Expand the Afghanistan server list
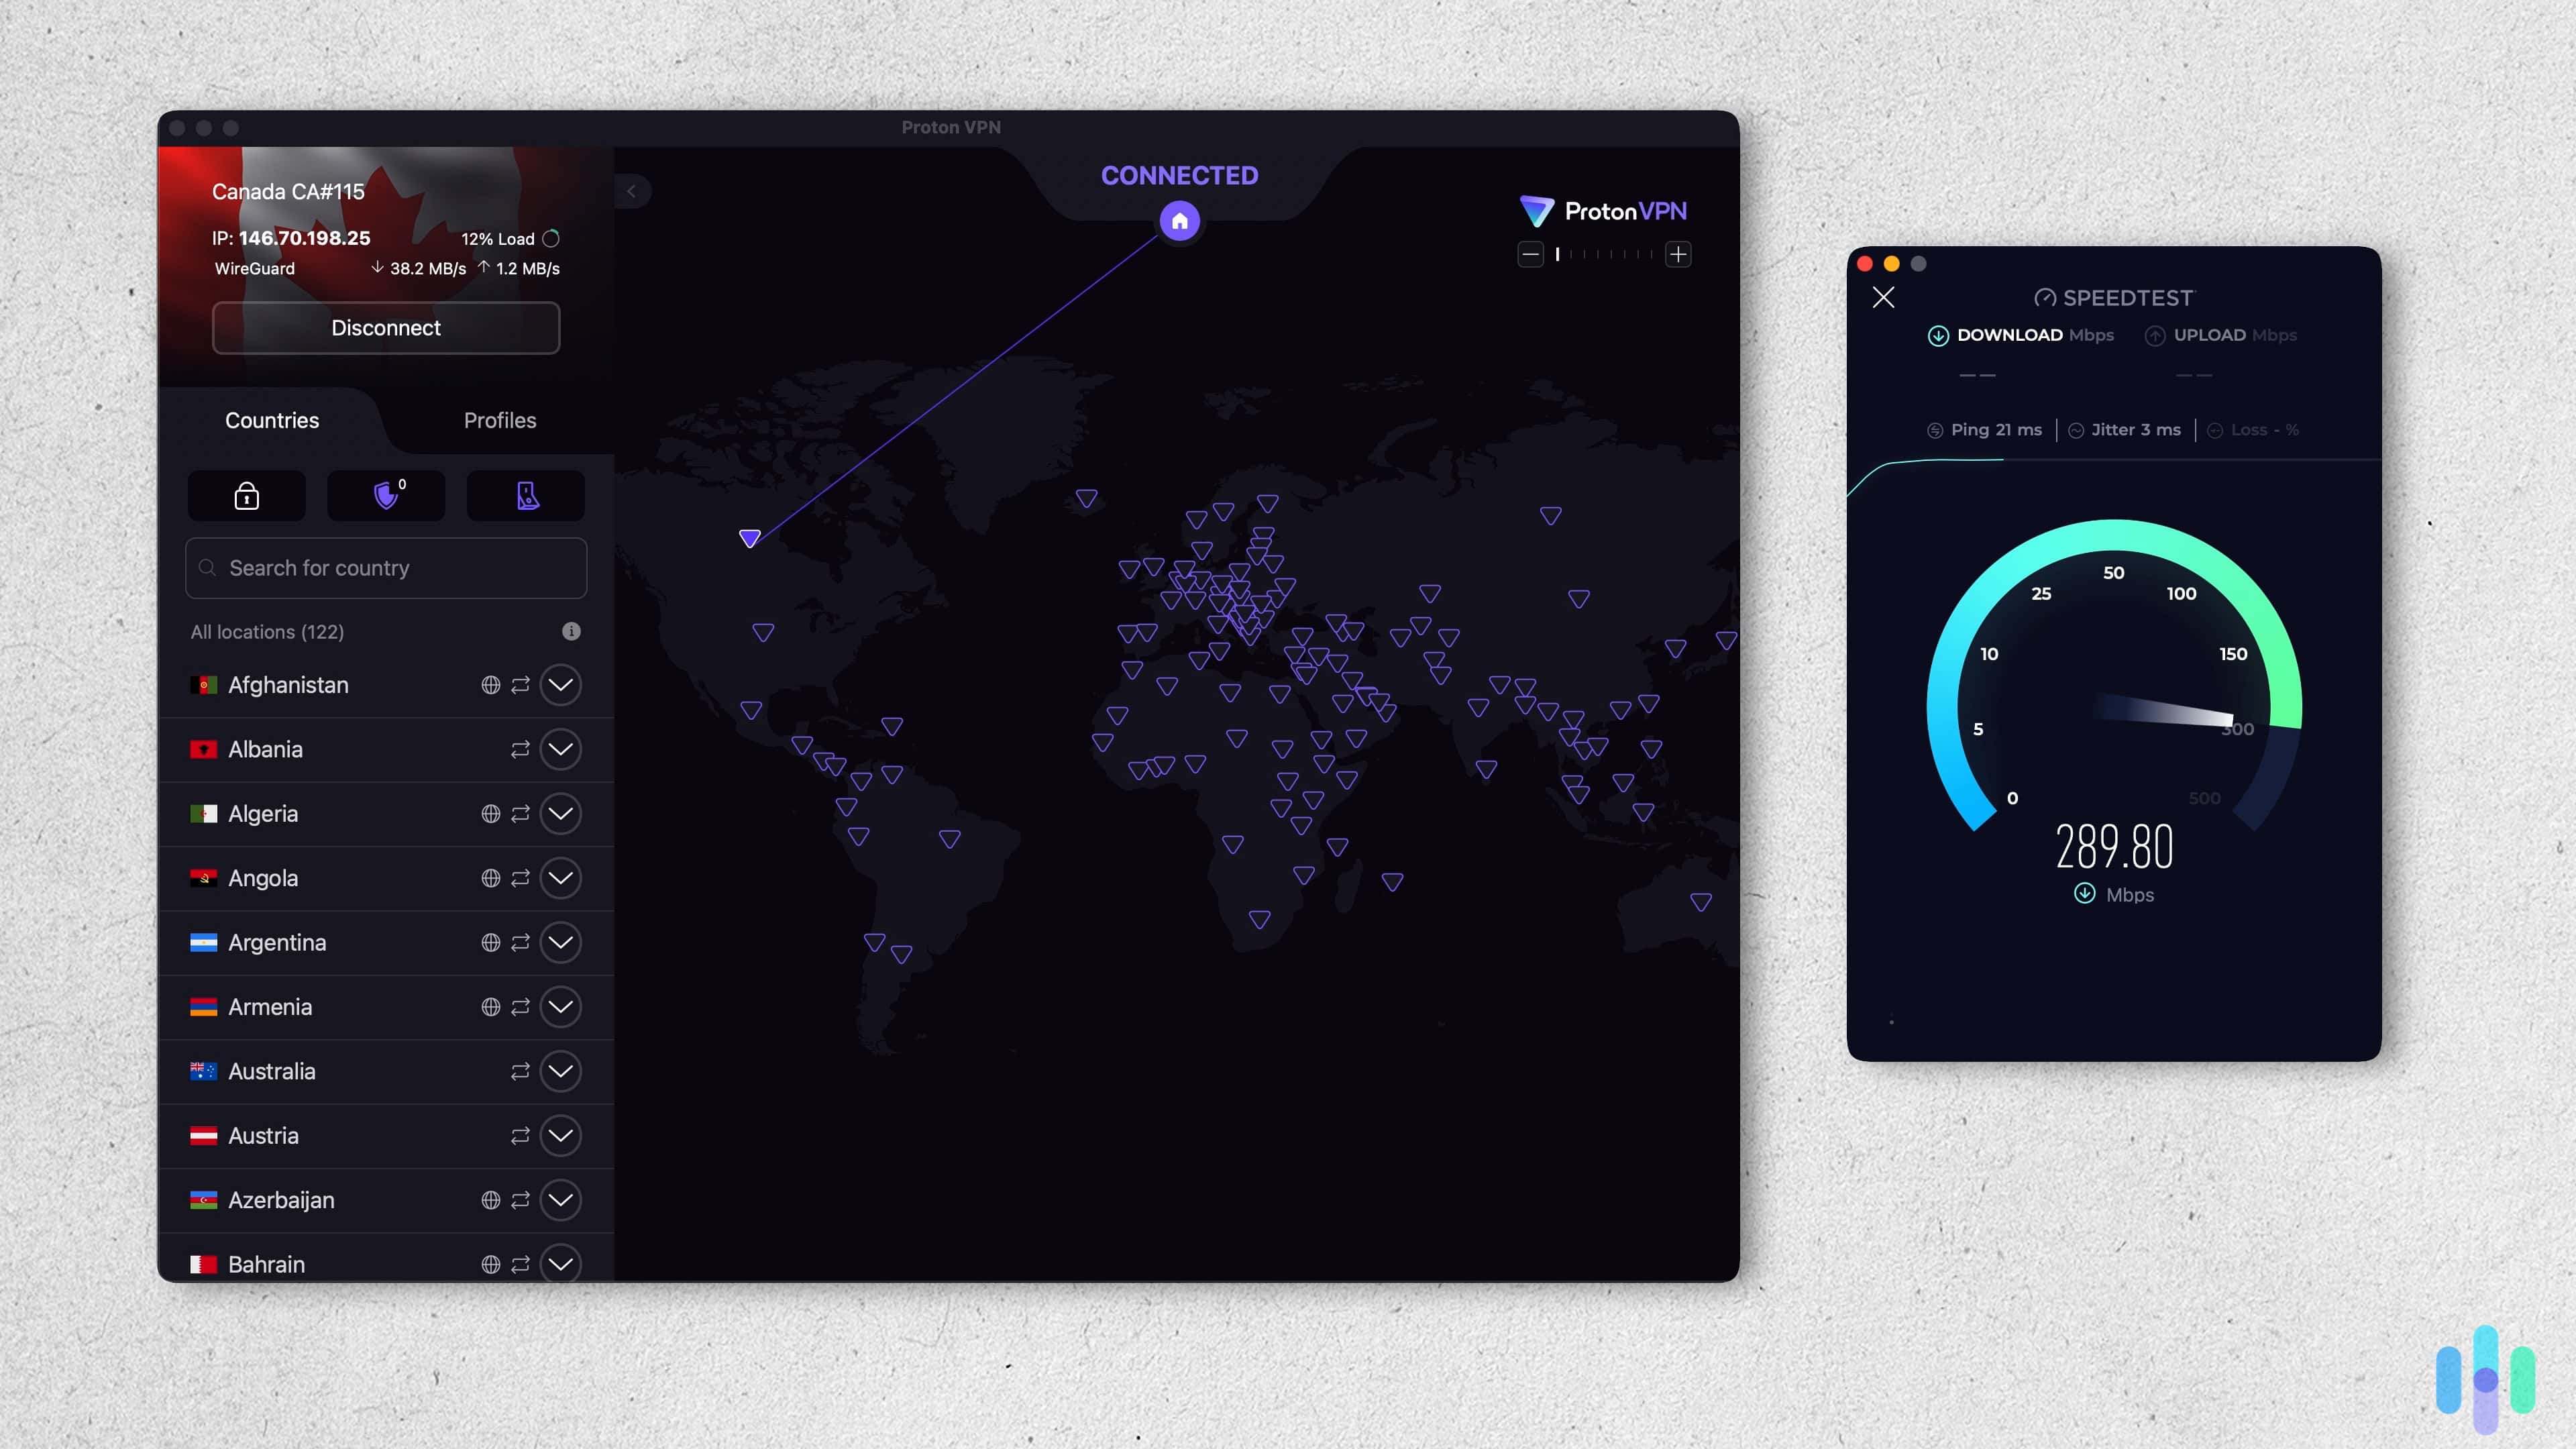Image resolution: width=2576 pixels, height=1449 pixels. pos(560,684)
